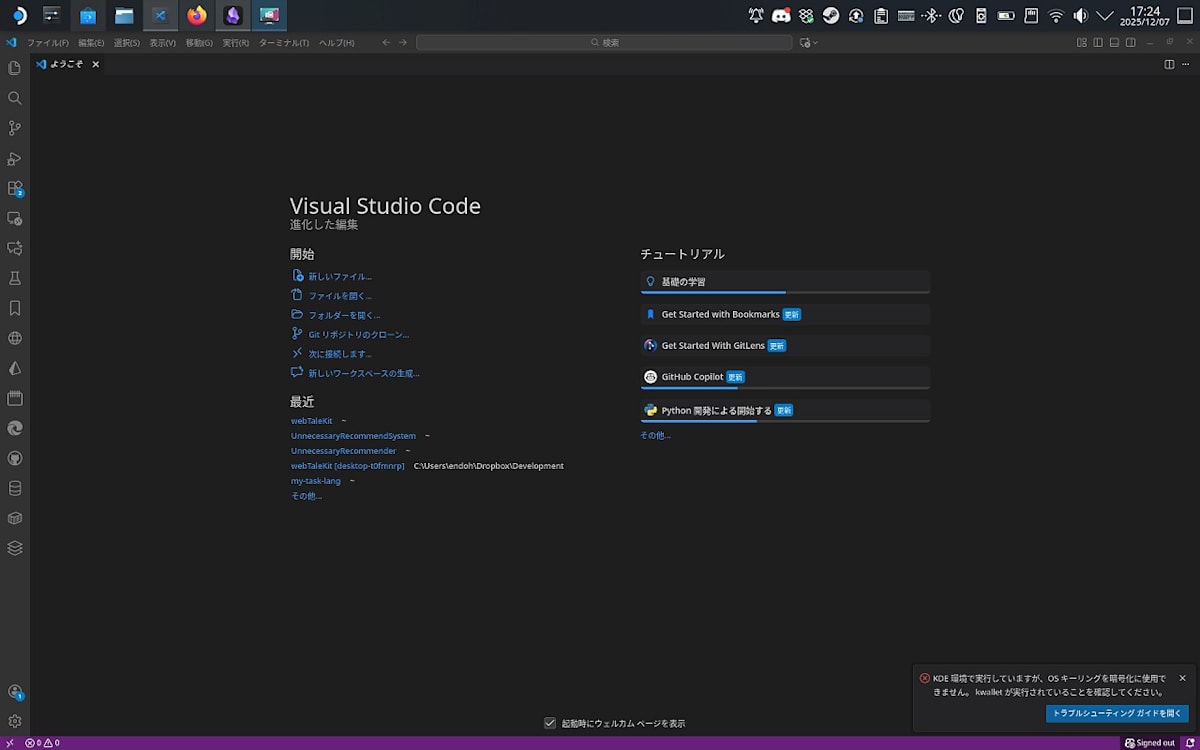Viewport: 1200px width, 750px height.
Task: Open the GitHub view in activity bar
Action: [x=15, y=458]
